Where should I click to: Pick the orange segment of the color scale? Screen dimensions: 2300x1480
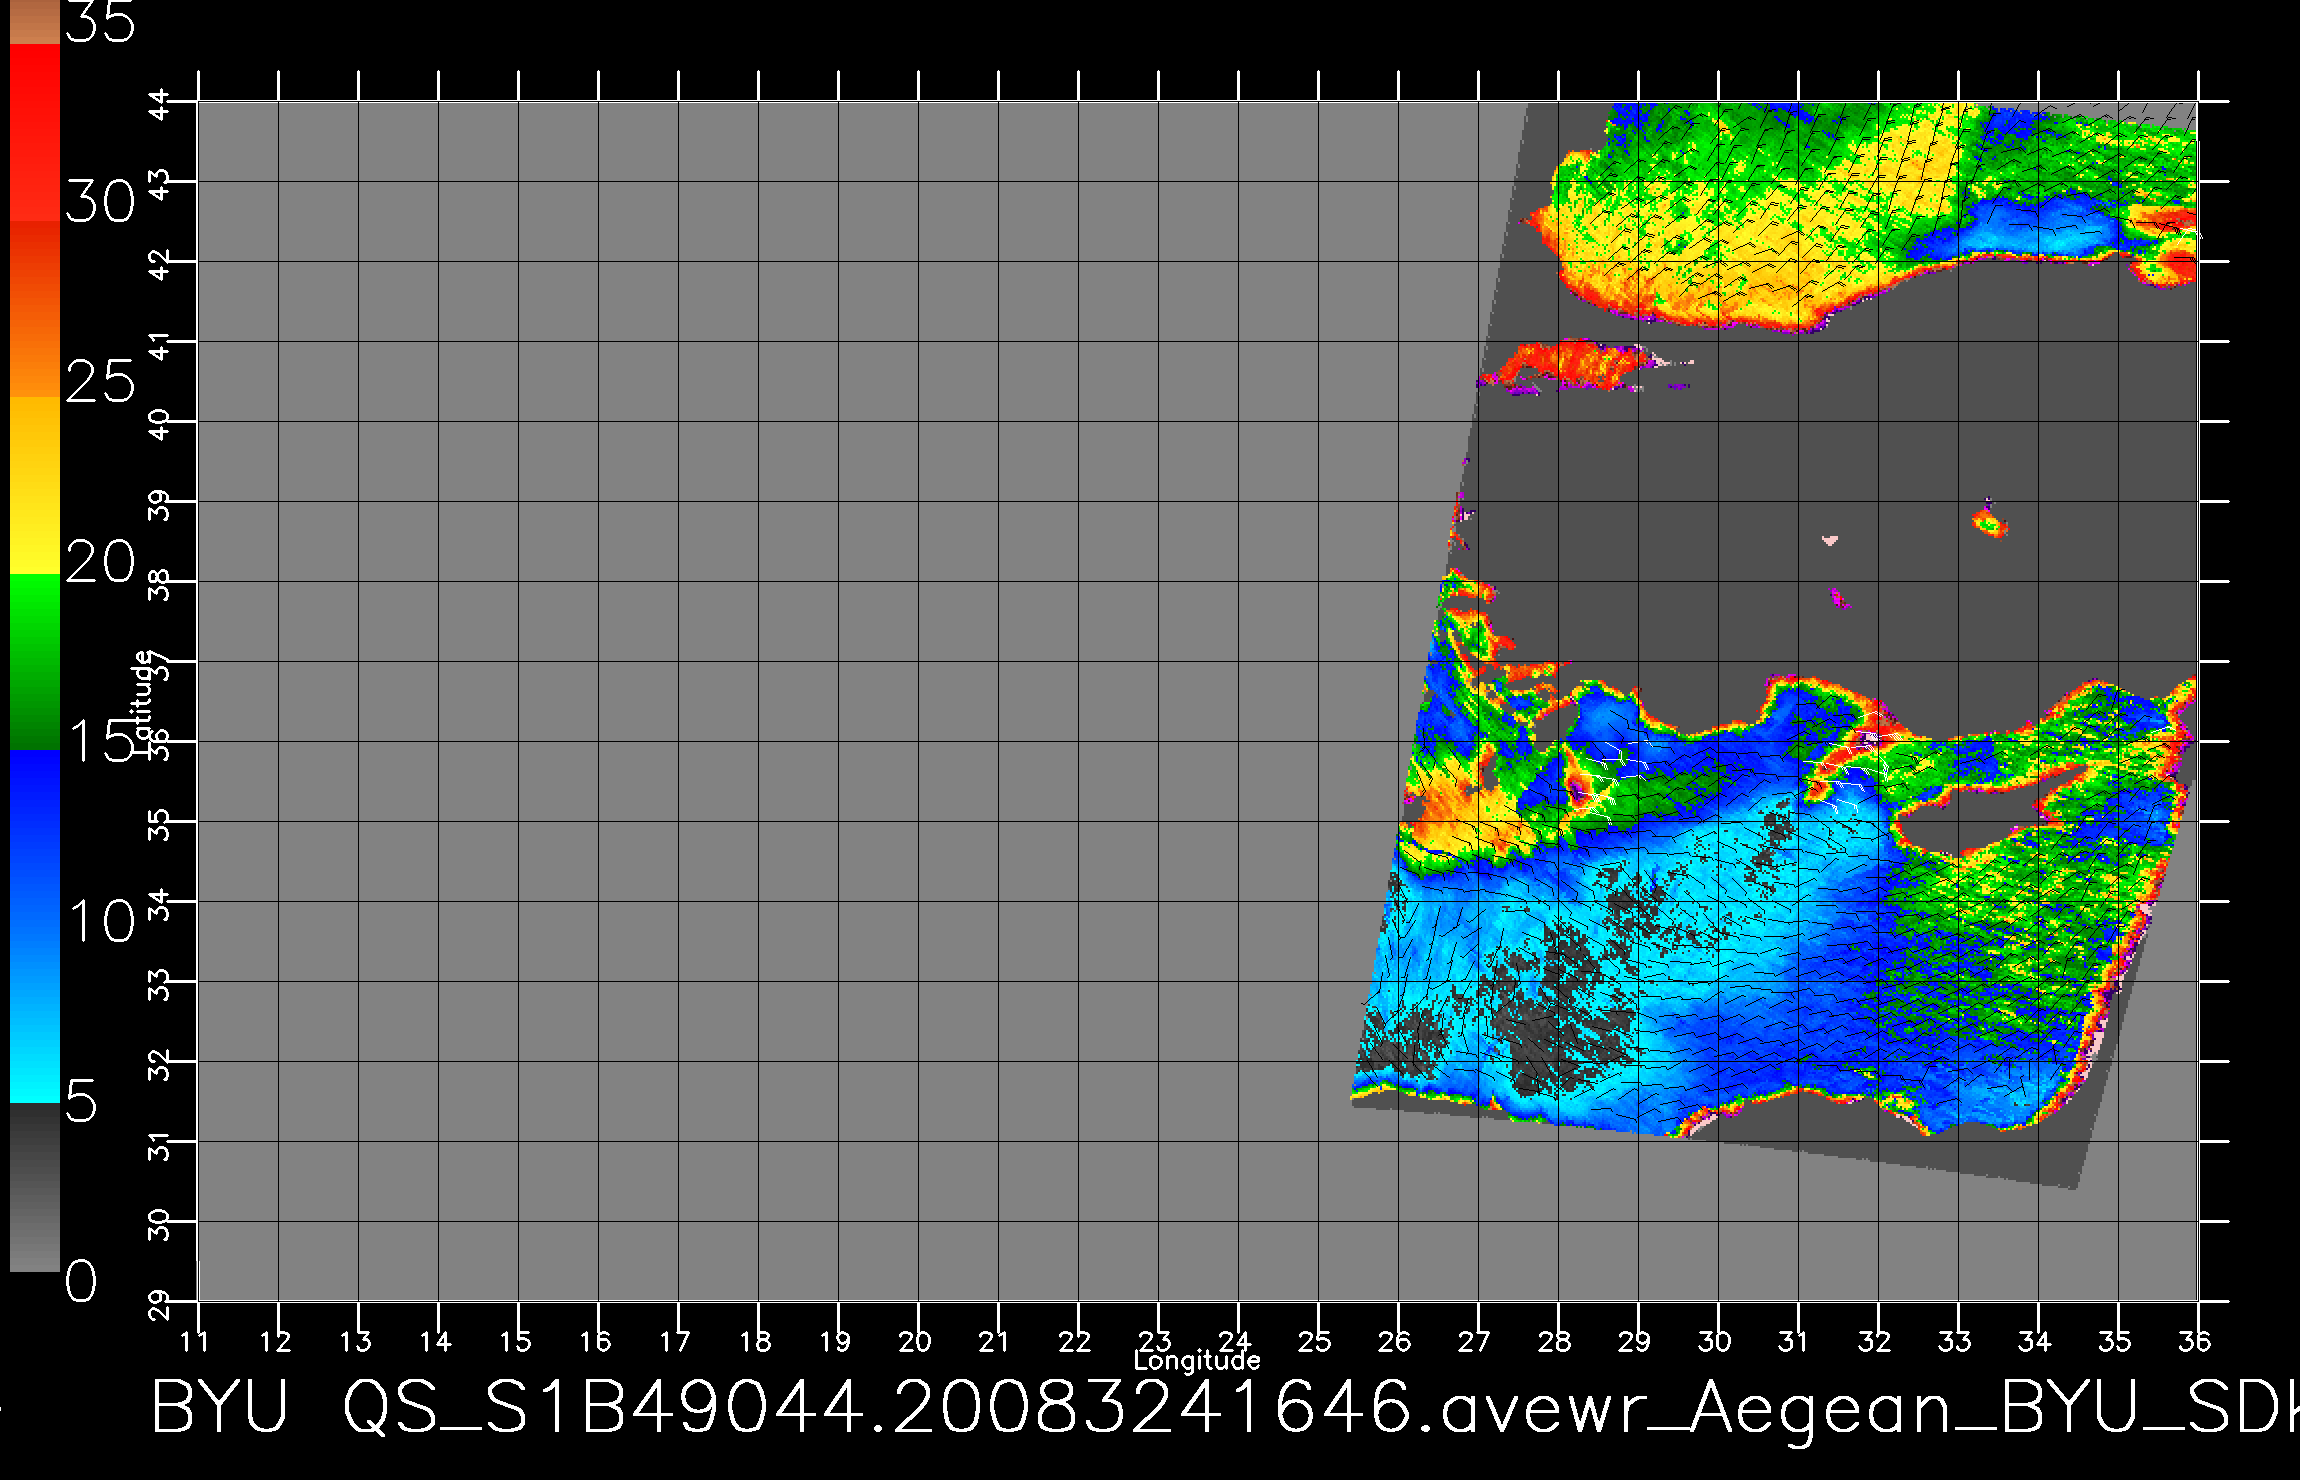pos(35,309)
